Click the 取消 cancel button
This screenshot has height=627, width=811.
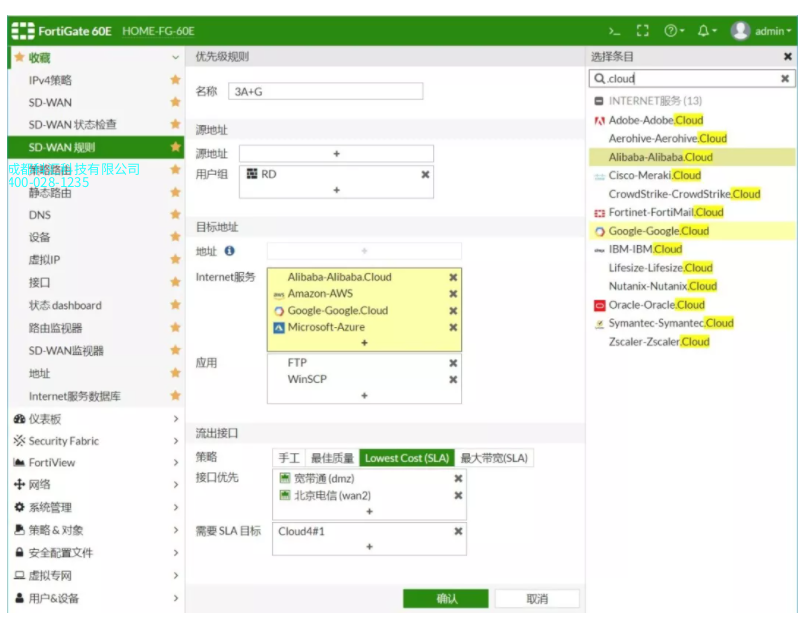click(x=537, y=599)
